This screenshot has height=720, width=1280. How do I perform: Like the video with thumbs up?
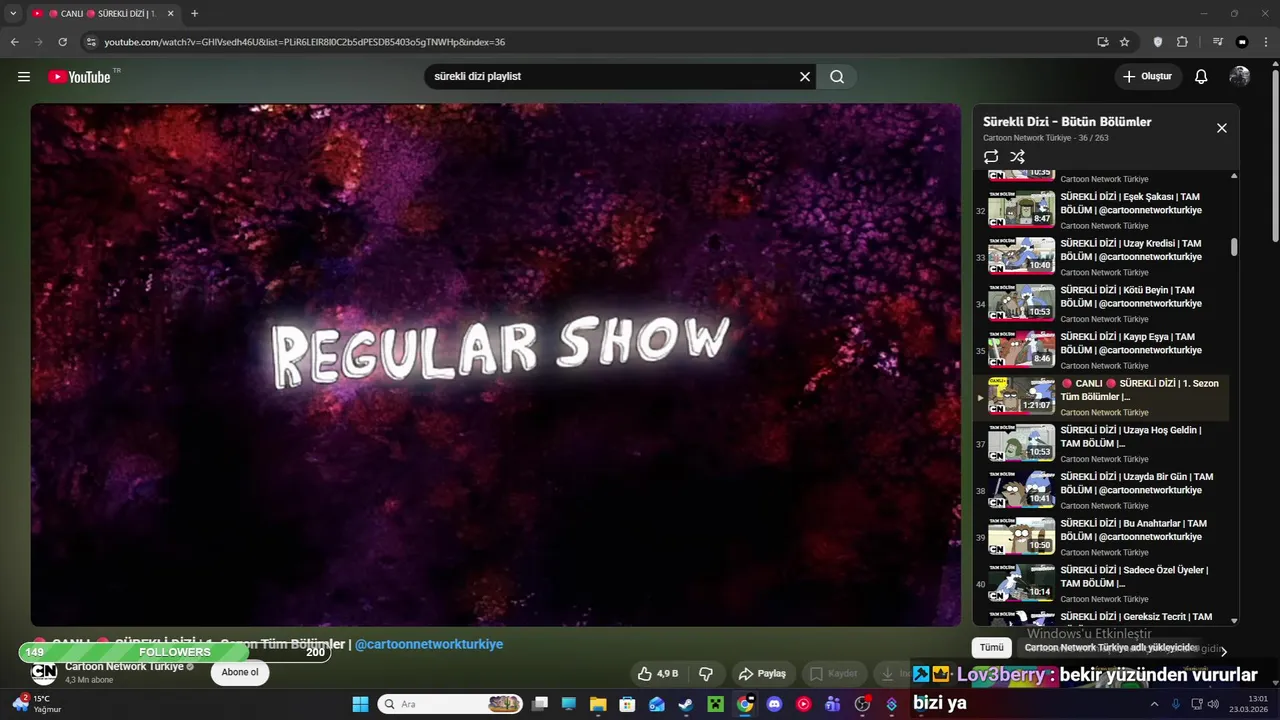658,674
